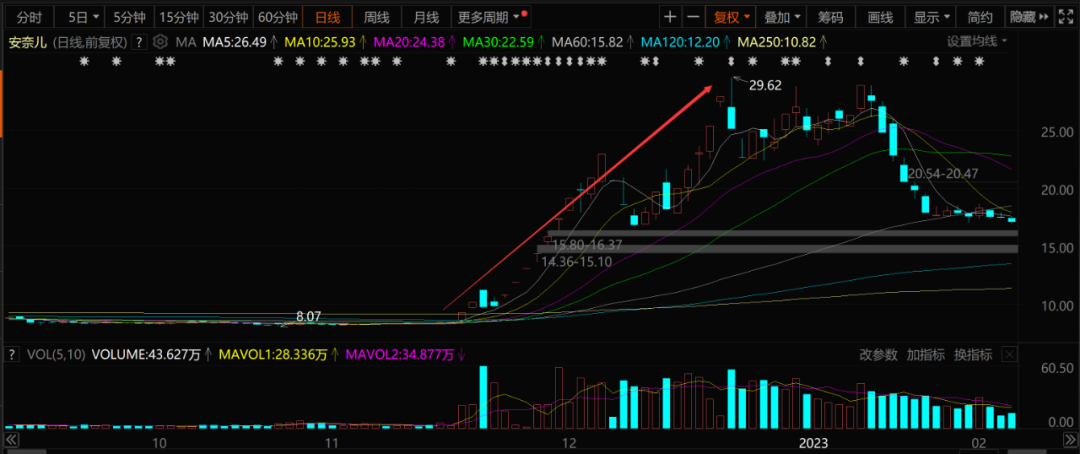Click the 加指标 add indicator link
The image size is (1080, 454).
(925, 355)
